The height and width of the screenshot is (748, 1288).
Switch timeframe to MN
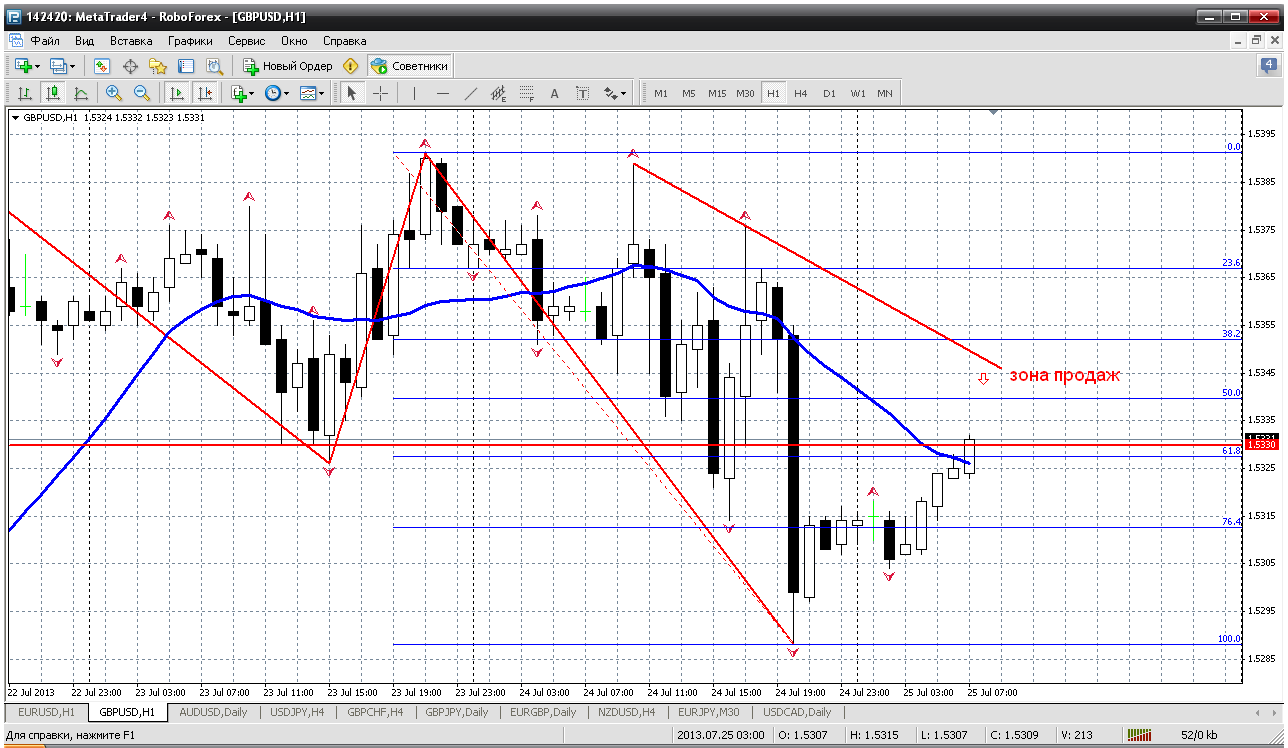coord(885,93)
